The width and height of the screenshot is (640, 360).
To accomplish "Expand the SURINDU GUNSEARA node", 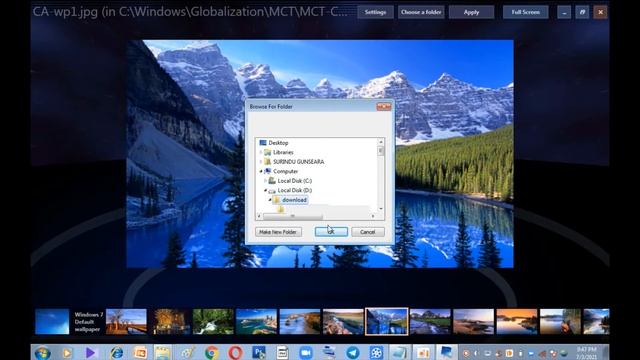I will click(x=261, y=162).
